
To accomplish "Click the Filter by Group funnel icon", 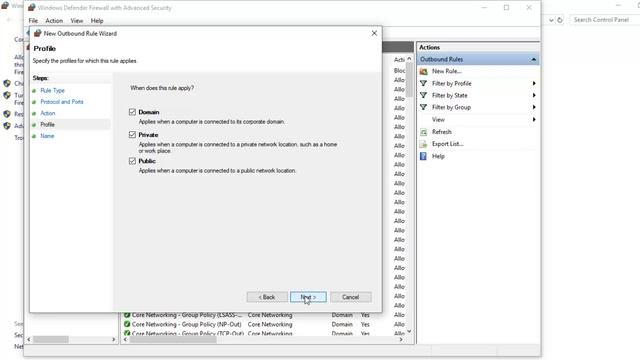I will point(423,107).
